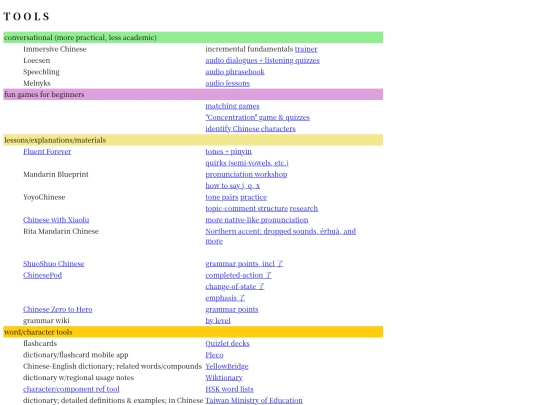Open the Wiktionary link
Screen dimensions: 540x405
click(x=224, y=377)
